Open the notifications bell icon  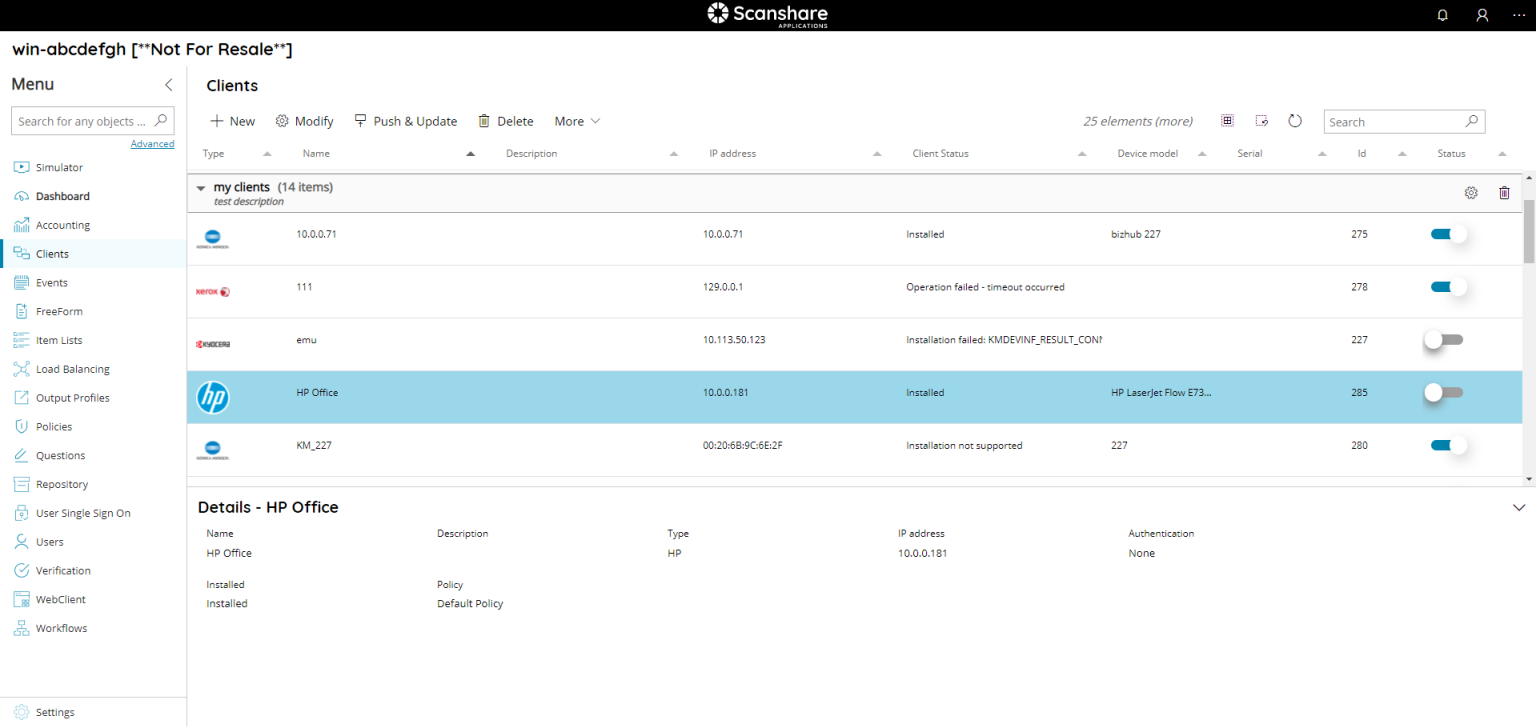[1442, 15]
